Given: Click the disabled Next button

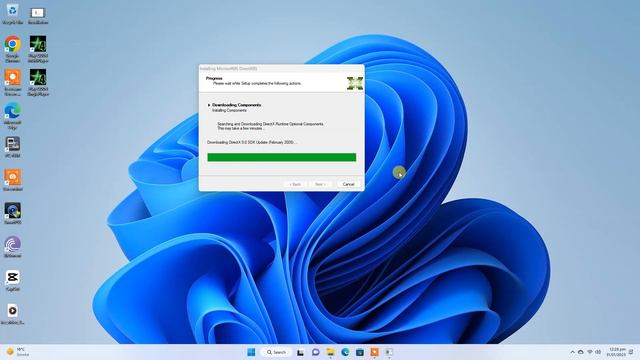Looking at the screenshot, I should pyautogui.click(x=320, y=184).
